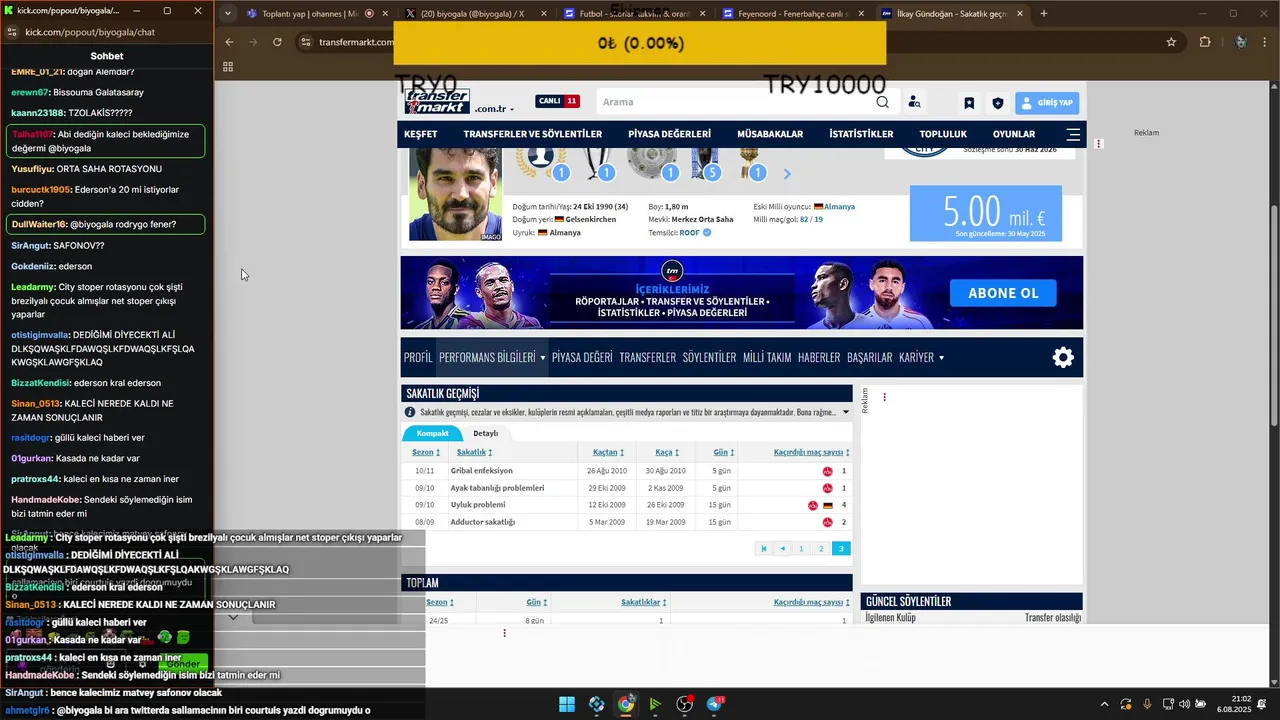Viewport: 1280px width, 720px height.
Task: Open the Telegram taskbar icon
Action: [x=716, y=704]
